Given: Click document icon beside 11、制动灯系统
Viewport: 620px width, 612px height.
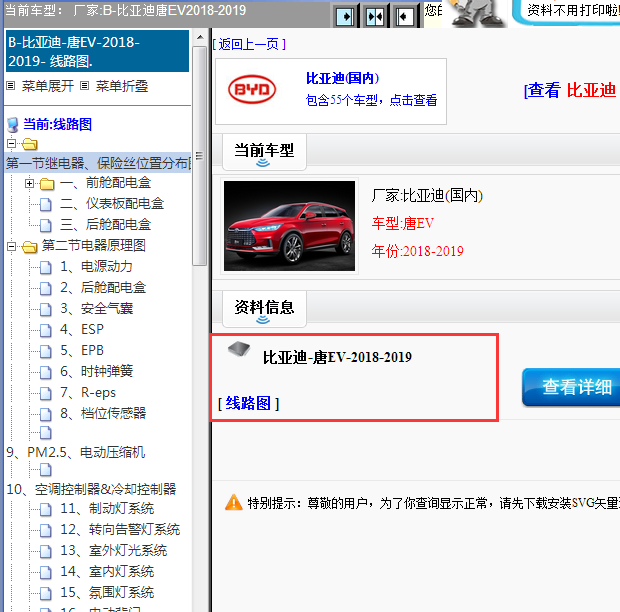Looking at the screenshot, I should (x=45, y=509).
